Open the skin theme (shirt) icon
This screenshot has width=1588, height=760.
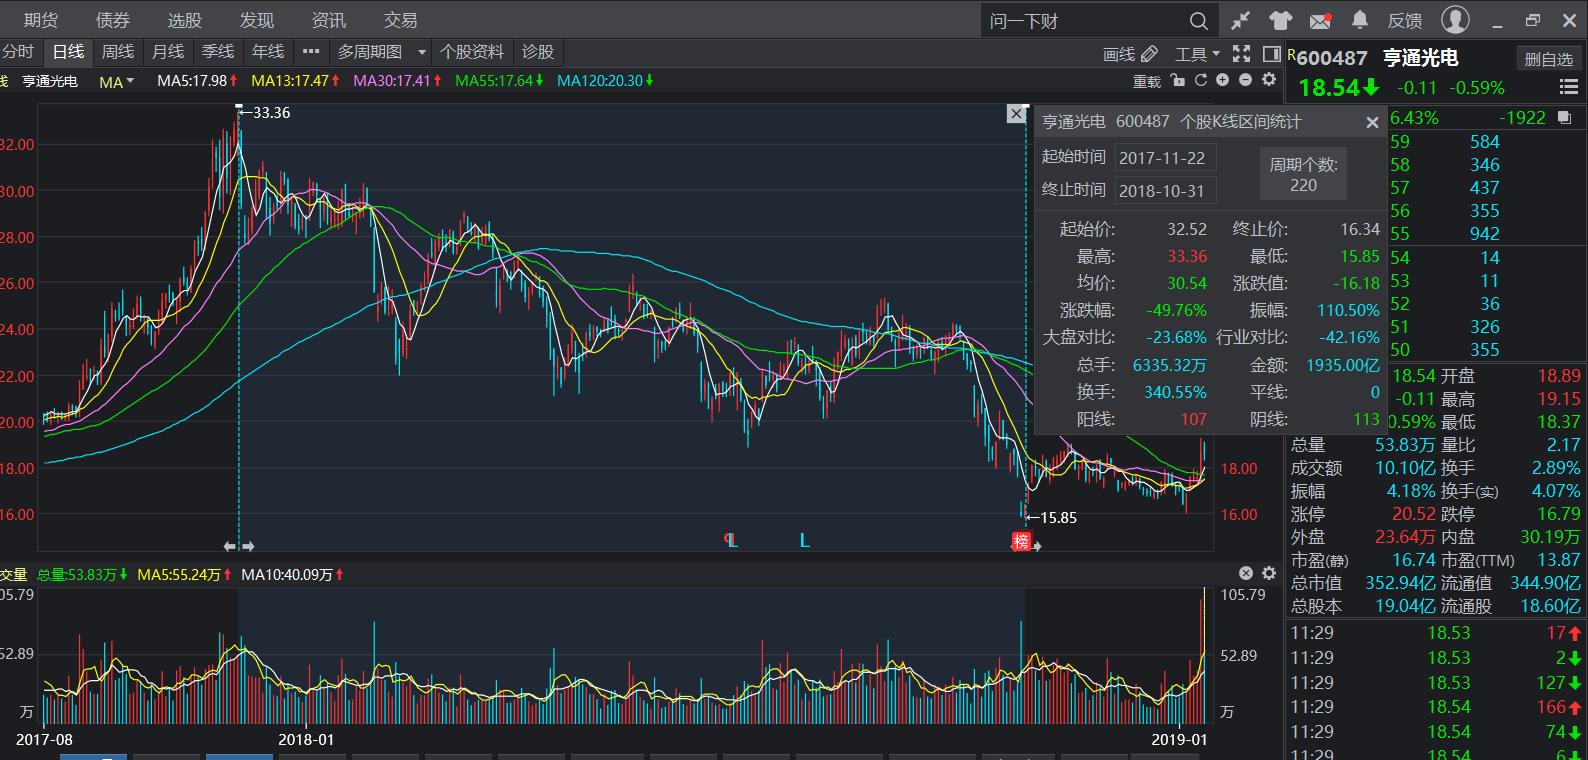coord(1280,20)
